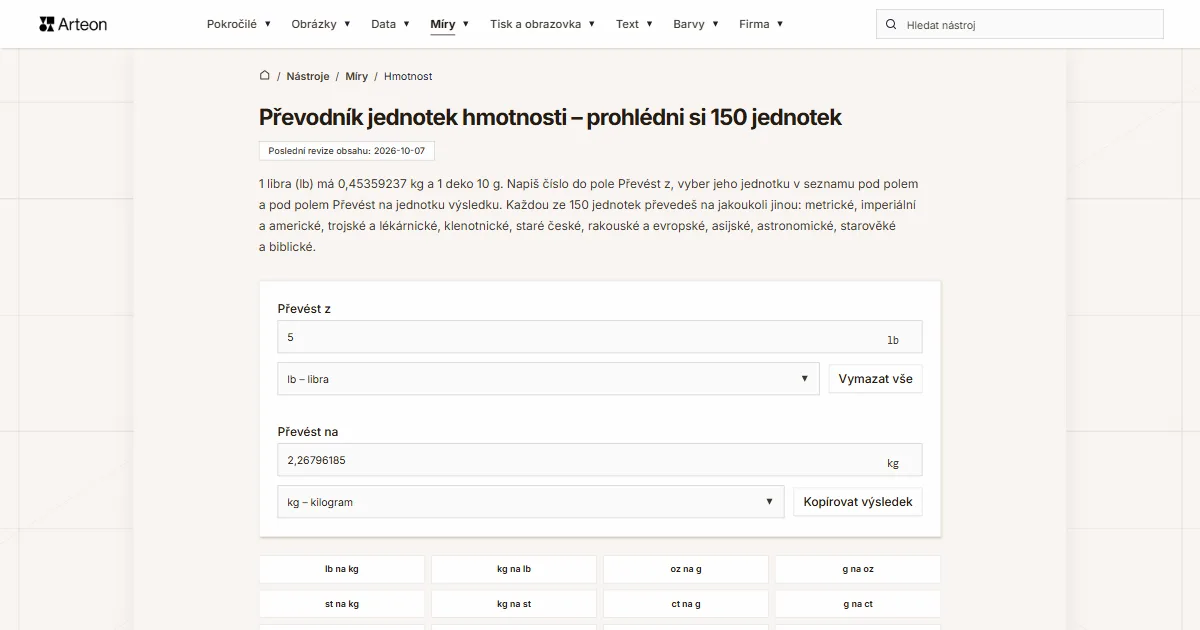Go to home via breadcrumb house icon

265,76
